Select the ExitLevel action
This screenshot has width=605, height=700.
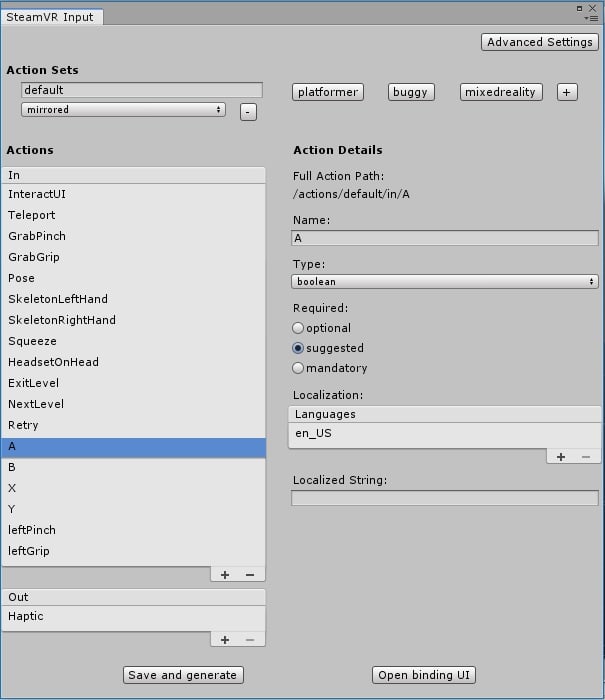[x=133, y=383]
